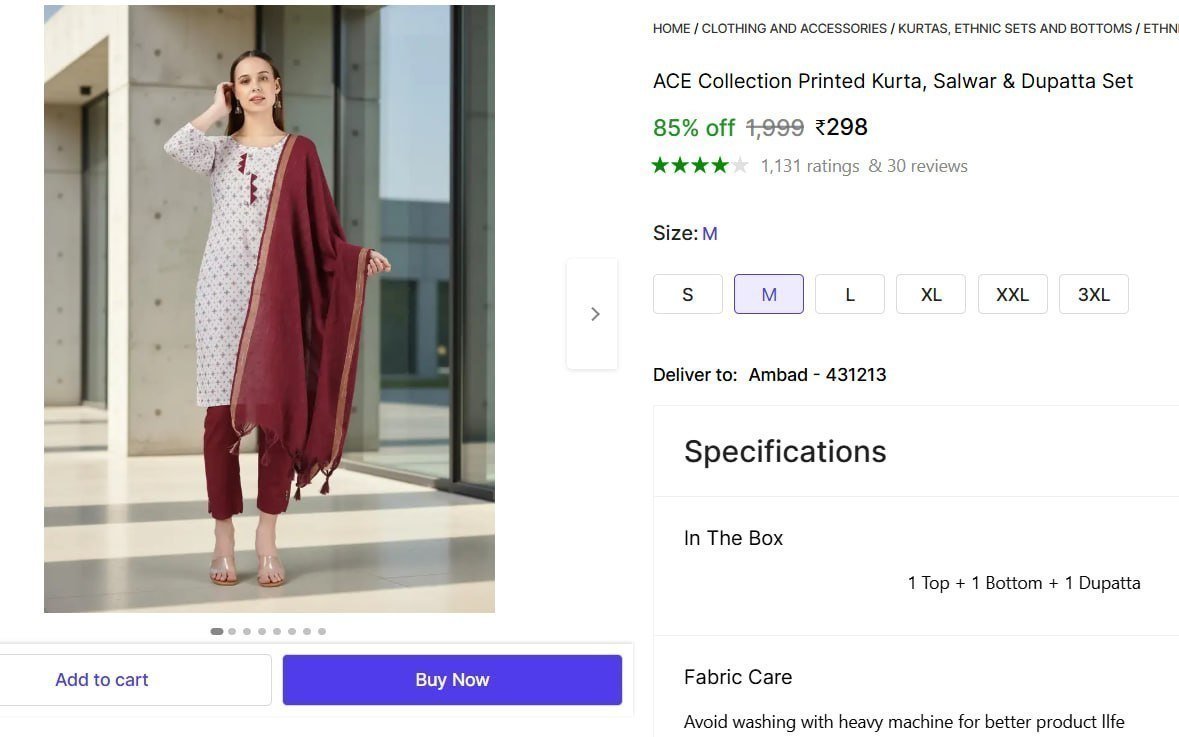
Task: Switch to size L
Action: [x=849, y=294]
